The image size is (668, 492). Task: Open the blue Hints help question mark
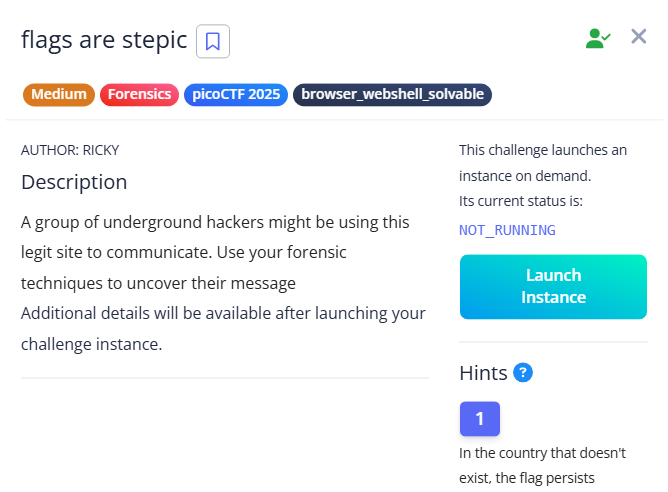pos(523,373)
